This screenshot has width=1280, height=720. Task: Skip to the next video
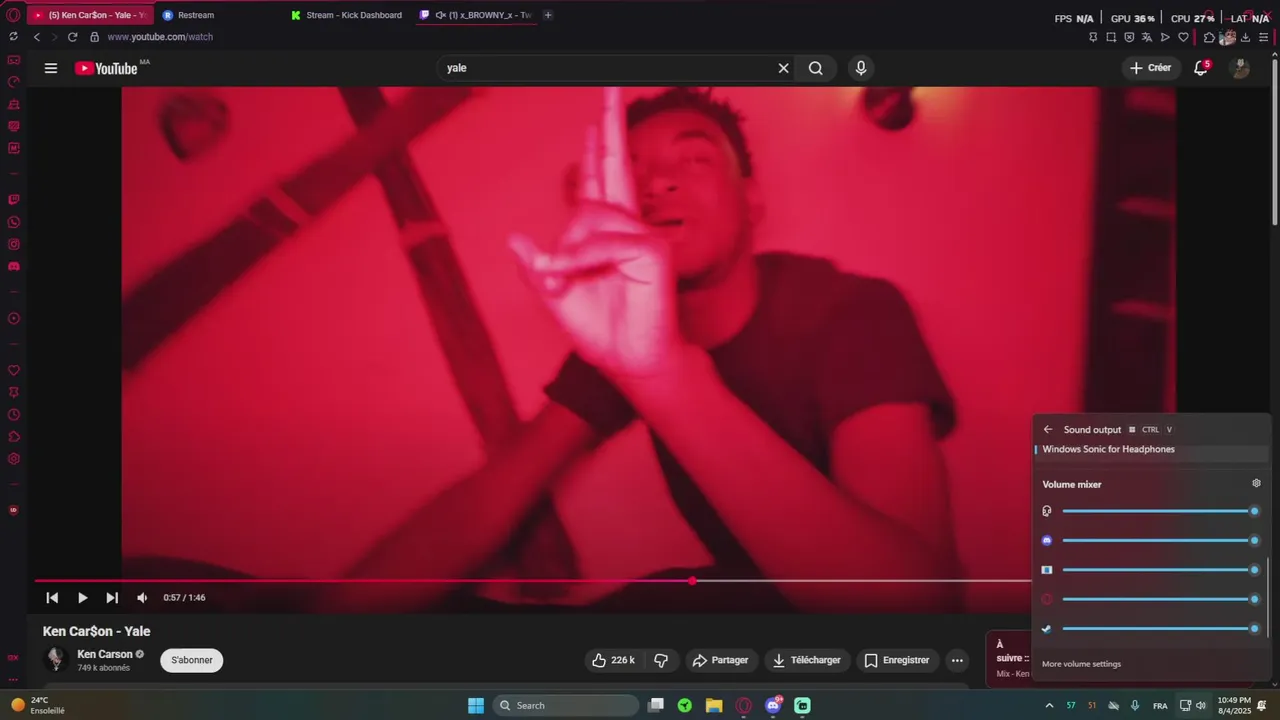112,598
